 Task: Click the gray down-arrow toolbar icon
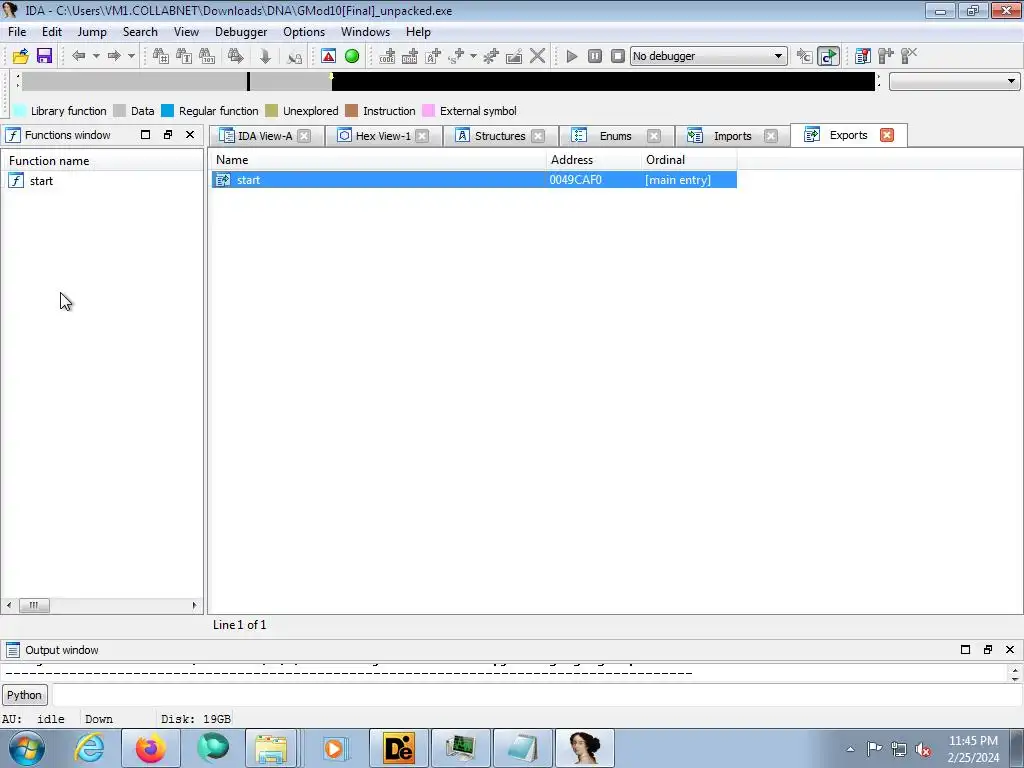(x=265, y=56)
